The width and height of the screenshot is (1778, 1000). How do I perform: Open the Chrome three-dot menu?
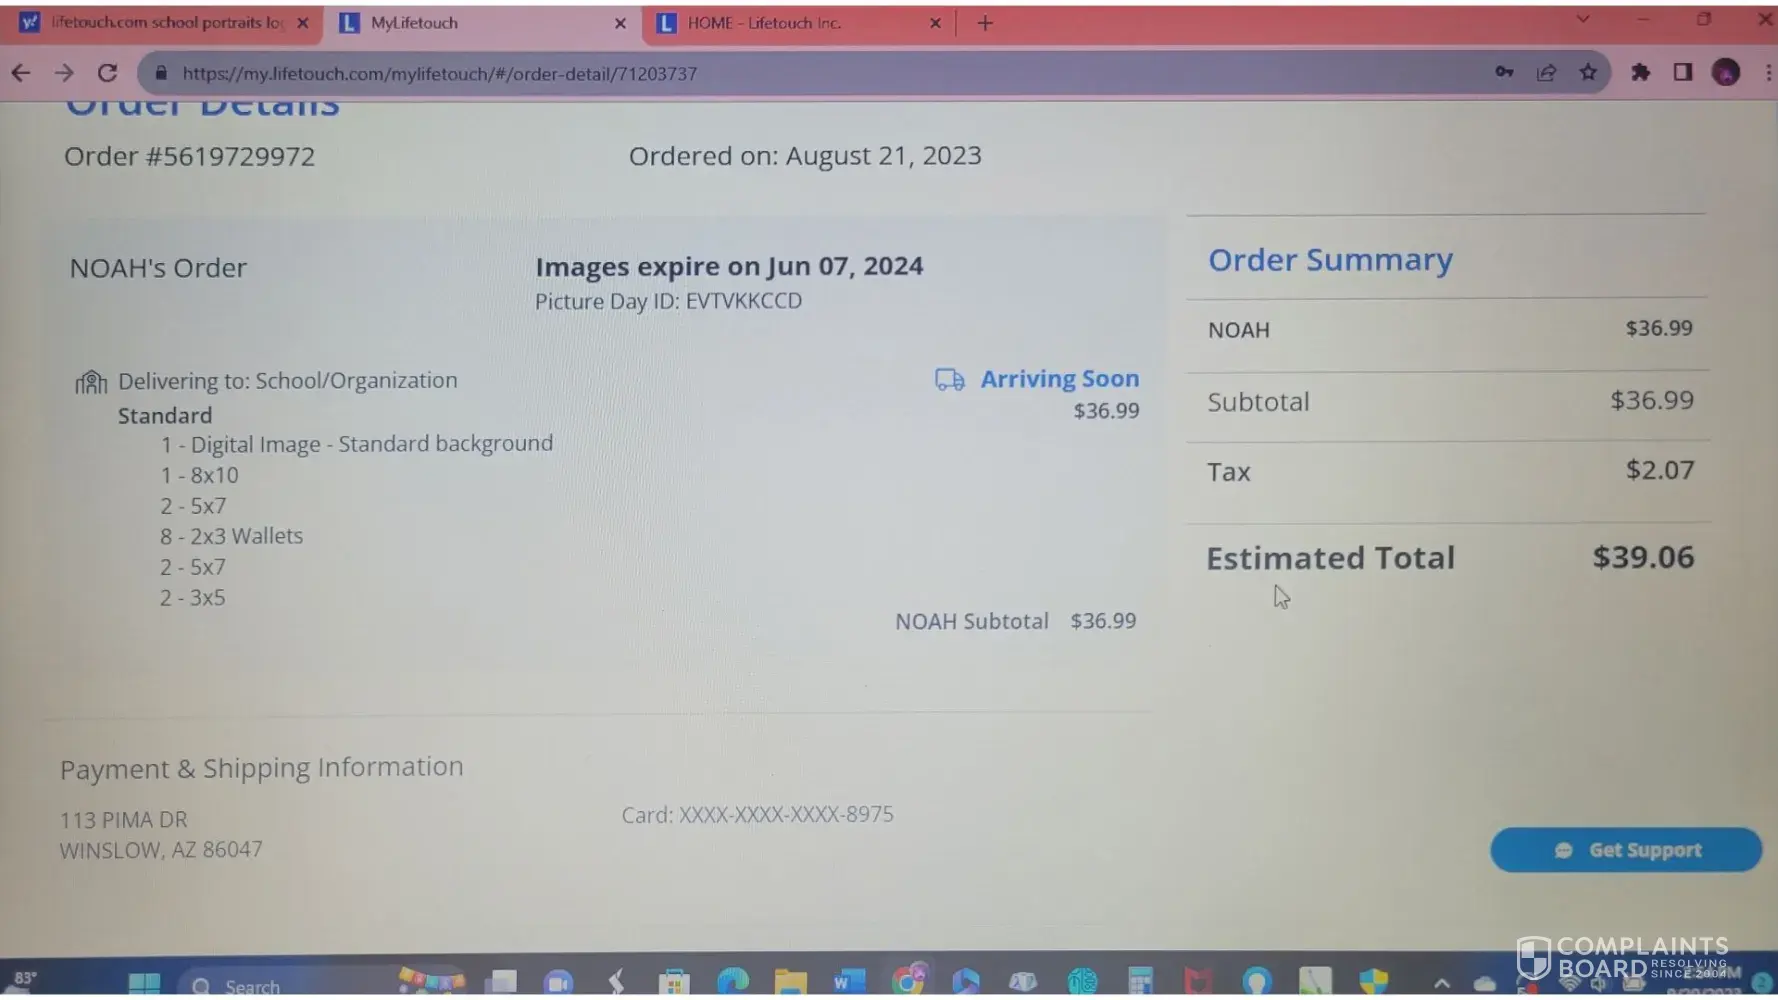pyautogui.click(x=1767, y=72)
